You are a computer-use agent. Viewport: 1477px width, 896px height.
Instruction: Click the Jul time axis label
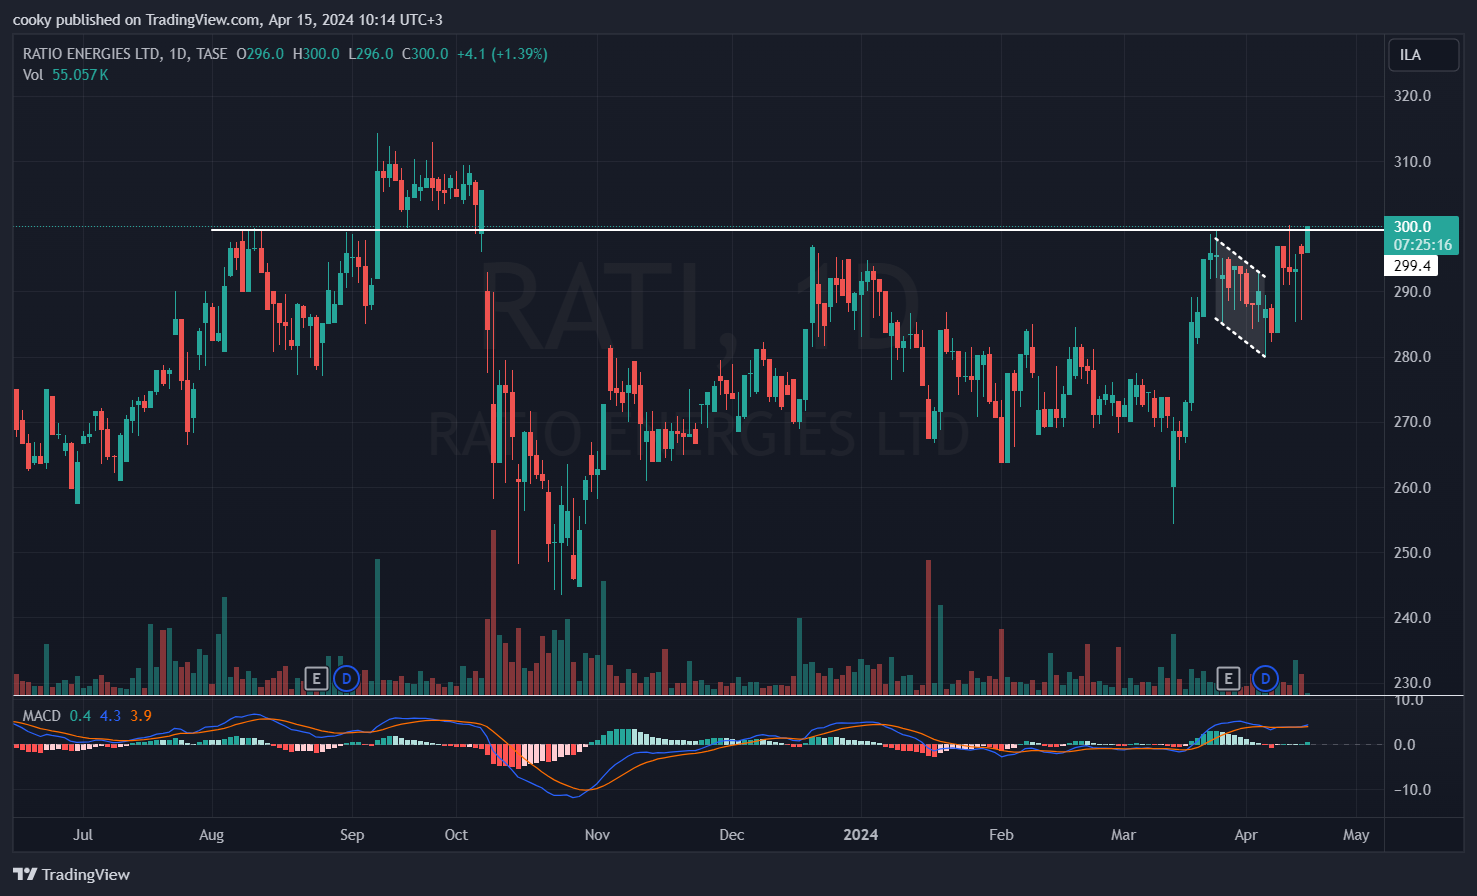(83, 835)
